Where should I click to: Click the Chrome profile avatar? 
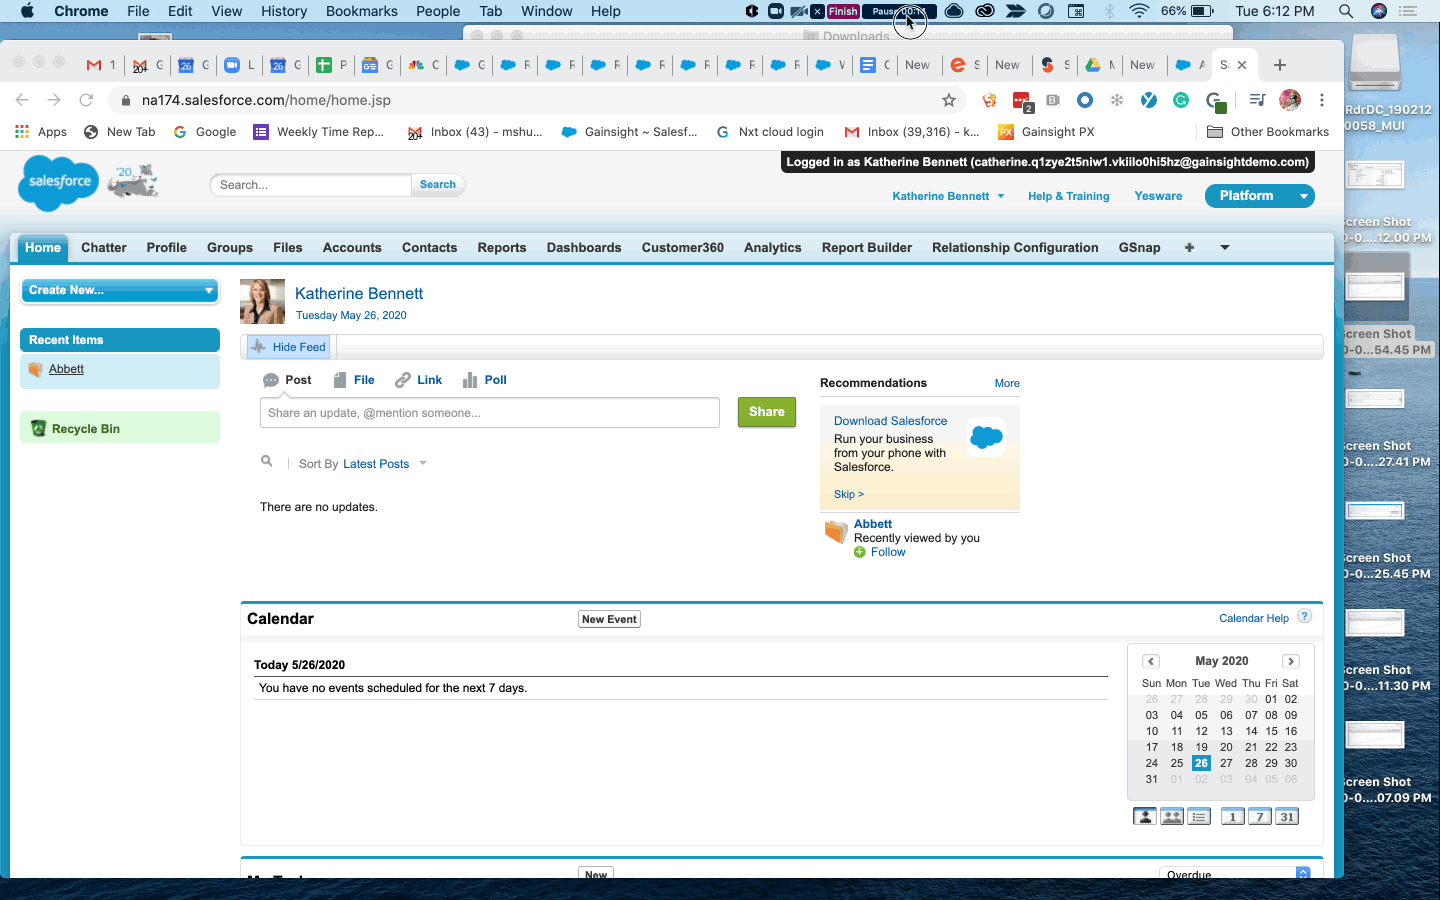tap(1290, 100)
